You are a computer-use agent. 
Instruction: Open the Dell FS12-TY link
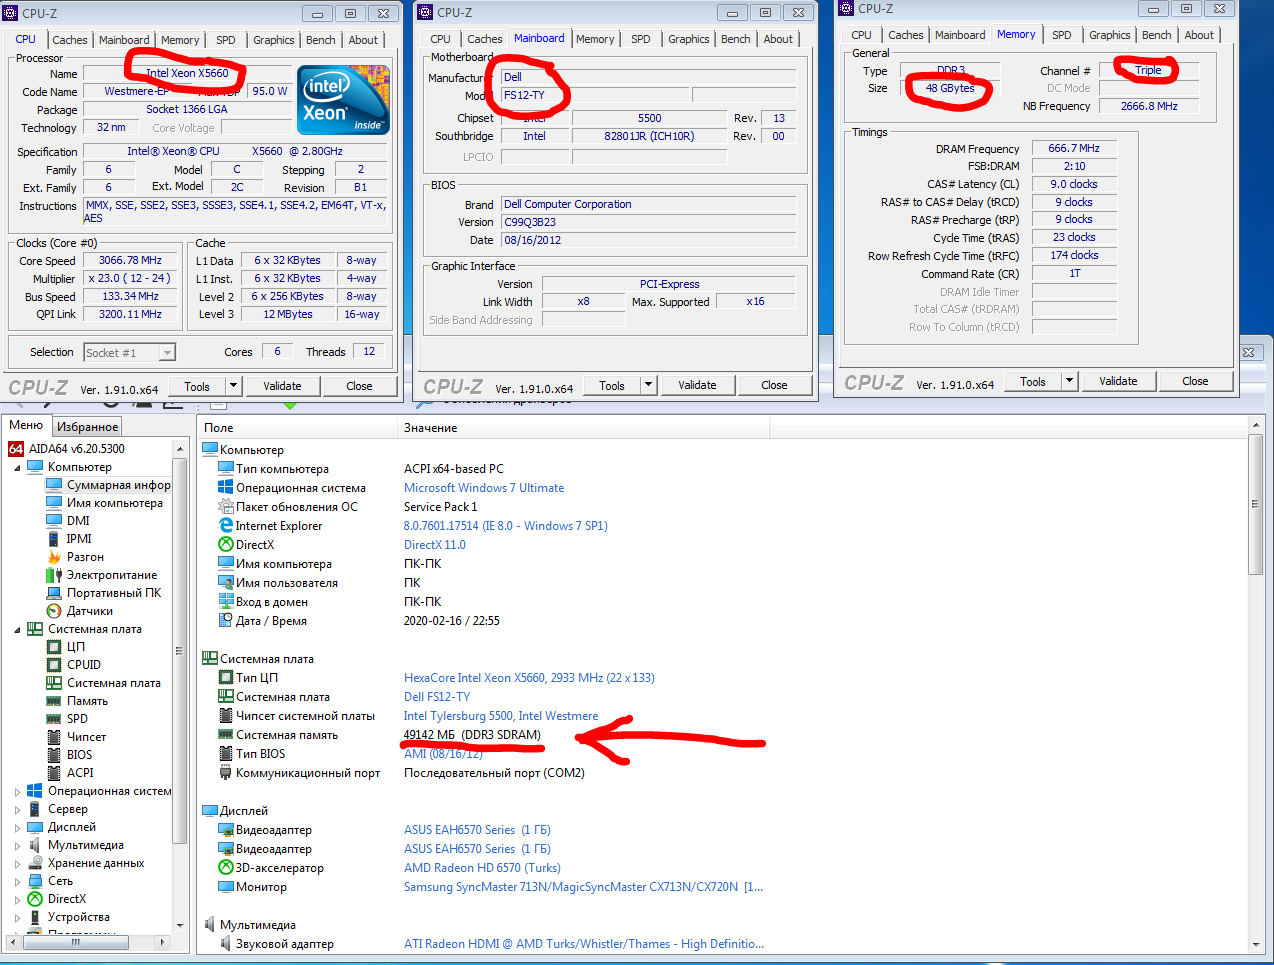coord(437,697)
